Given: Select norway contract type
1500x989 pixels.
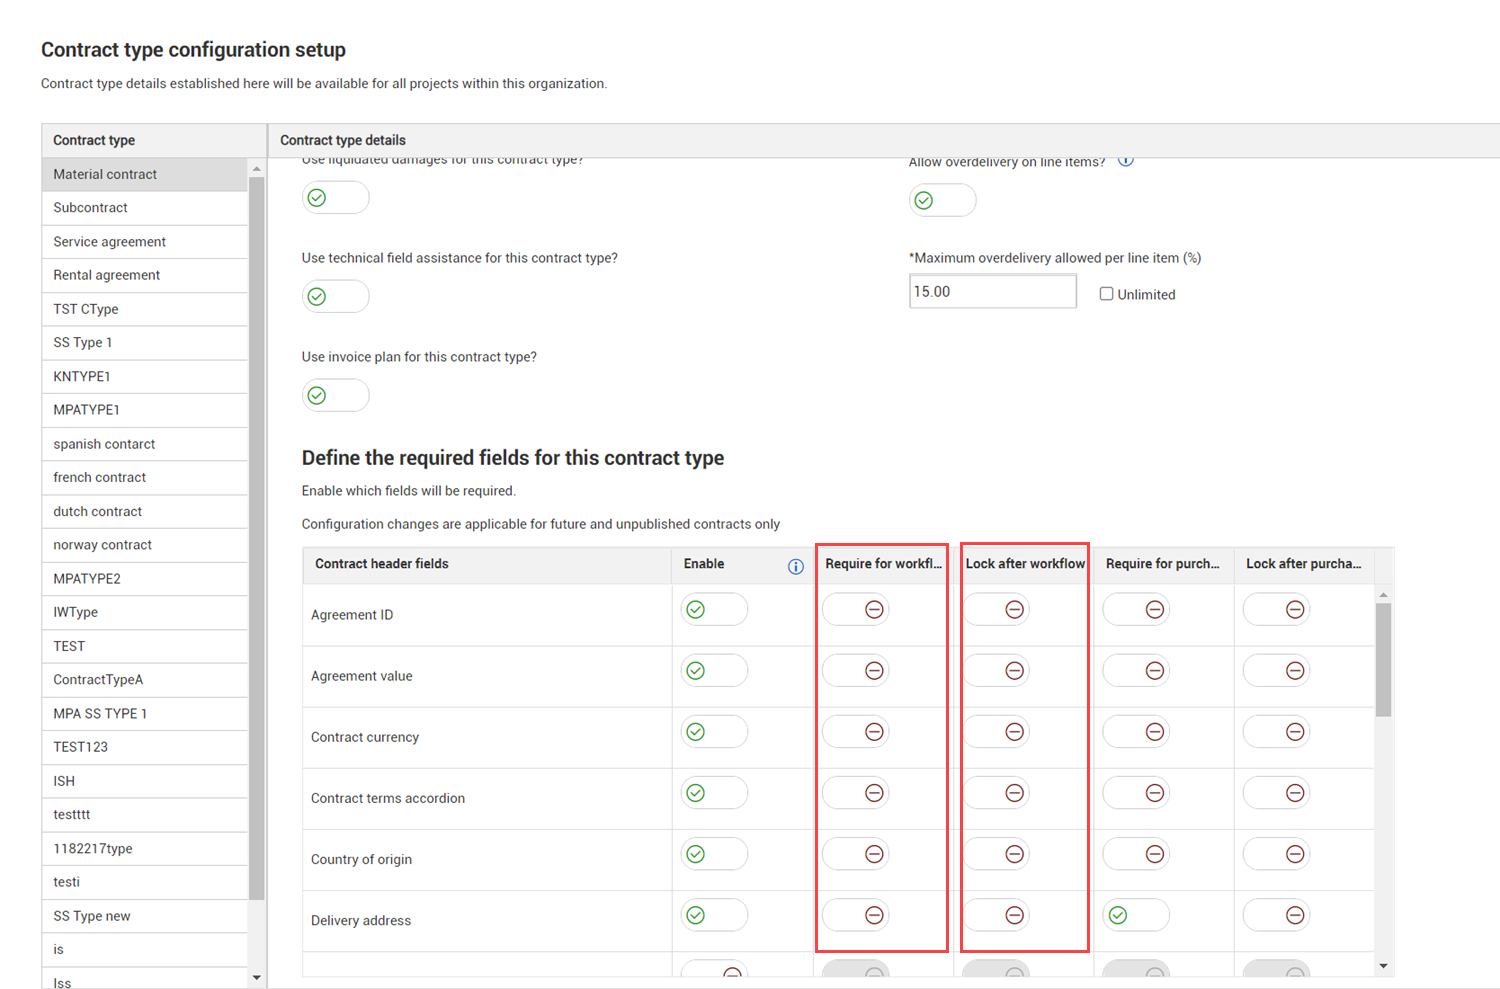Looking at the screenshot, I should pyautogui.click(x=145, y=545).
